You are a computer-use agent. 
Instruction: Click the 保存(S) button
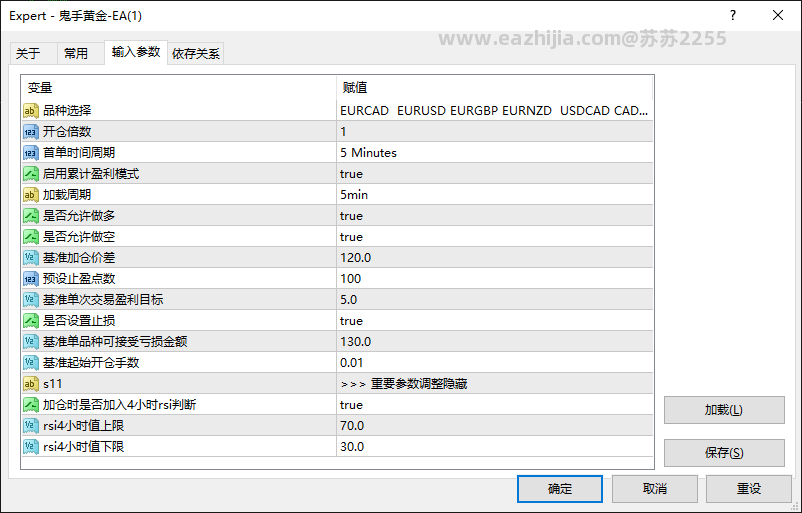coord(724,453)
